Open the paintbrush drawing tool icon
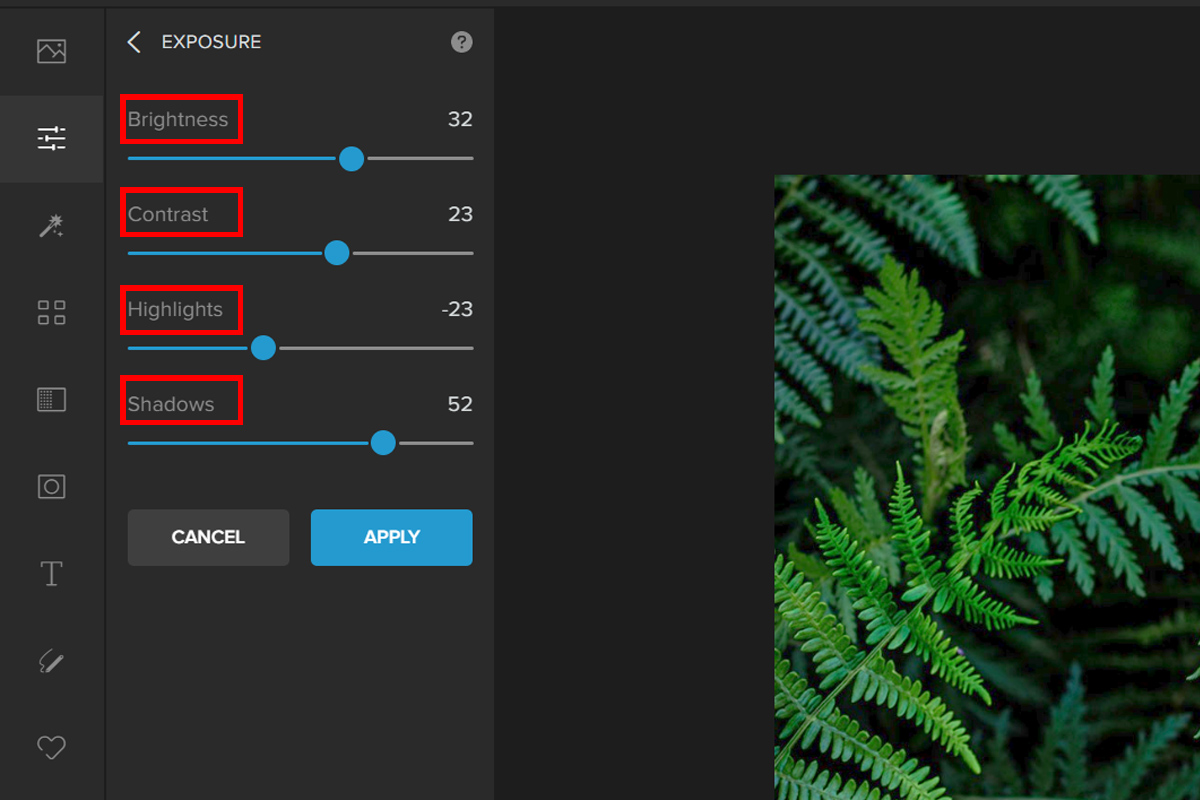The width and height of the screenshot is (1200, 800). [x=51, y=661]
